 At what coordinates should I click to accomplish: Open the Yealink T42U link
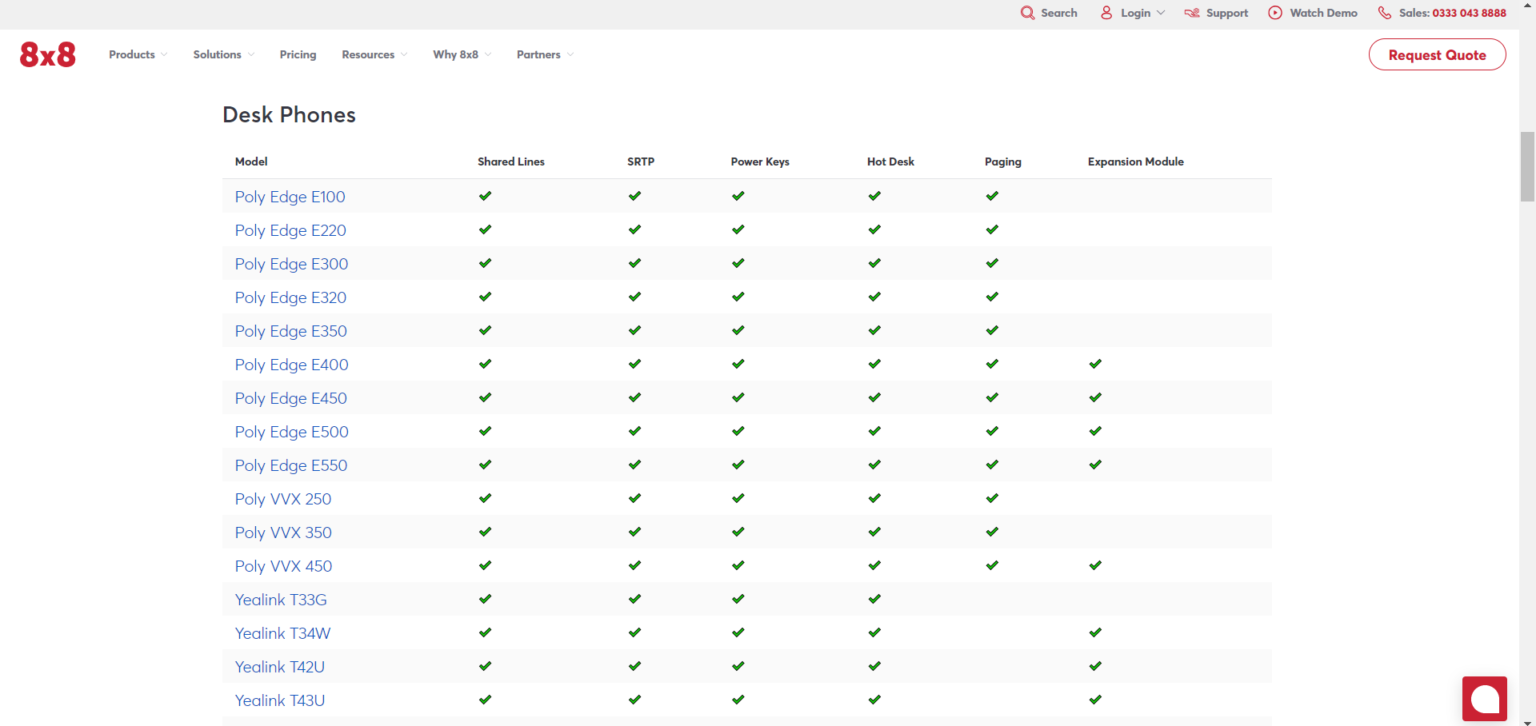pos(280,667)
